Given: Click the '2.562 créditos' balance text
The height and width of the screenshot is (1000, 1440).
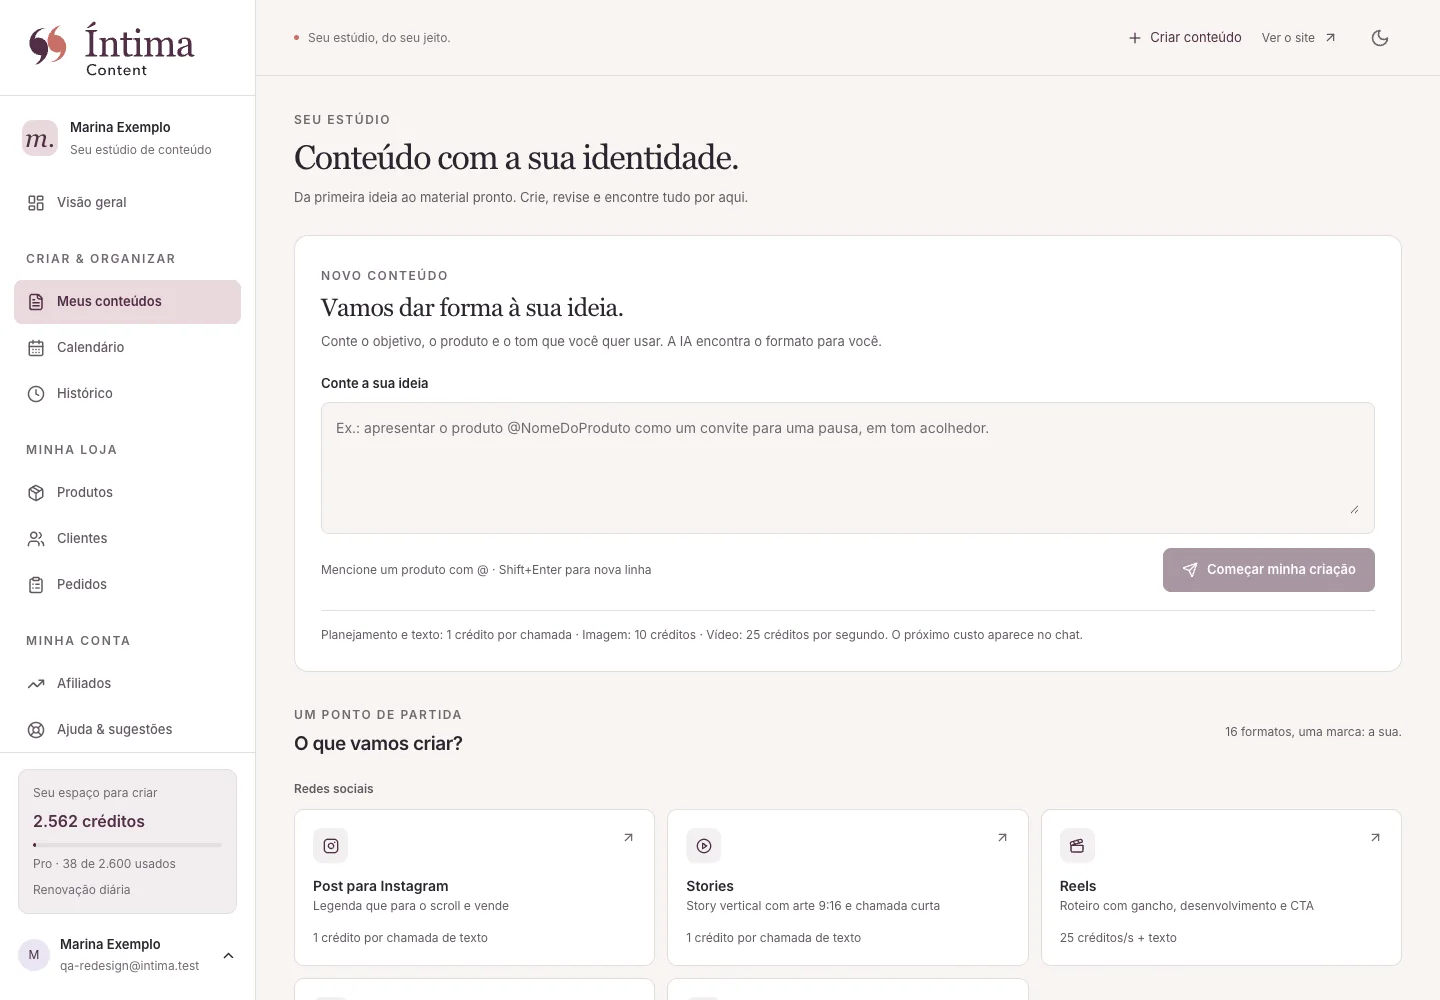Looking at the screenshot, I should click(x=89, y=822).
